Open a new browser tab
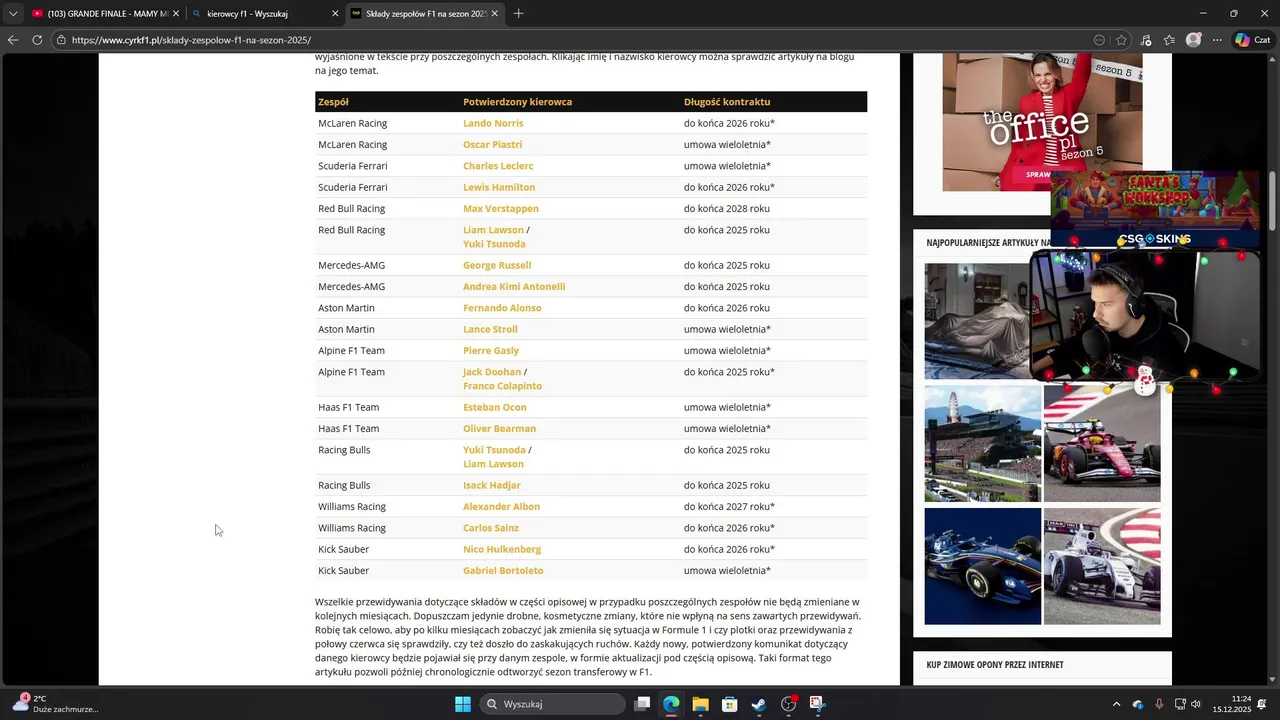 [x=518, y=14]
